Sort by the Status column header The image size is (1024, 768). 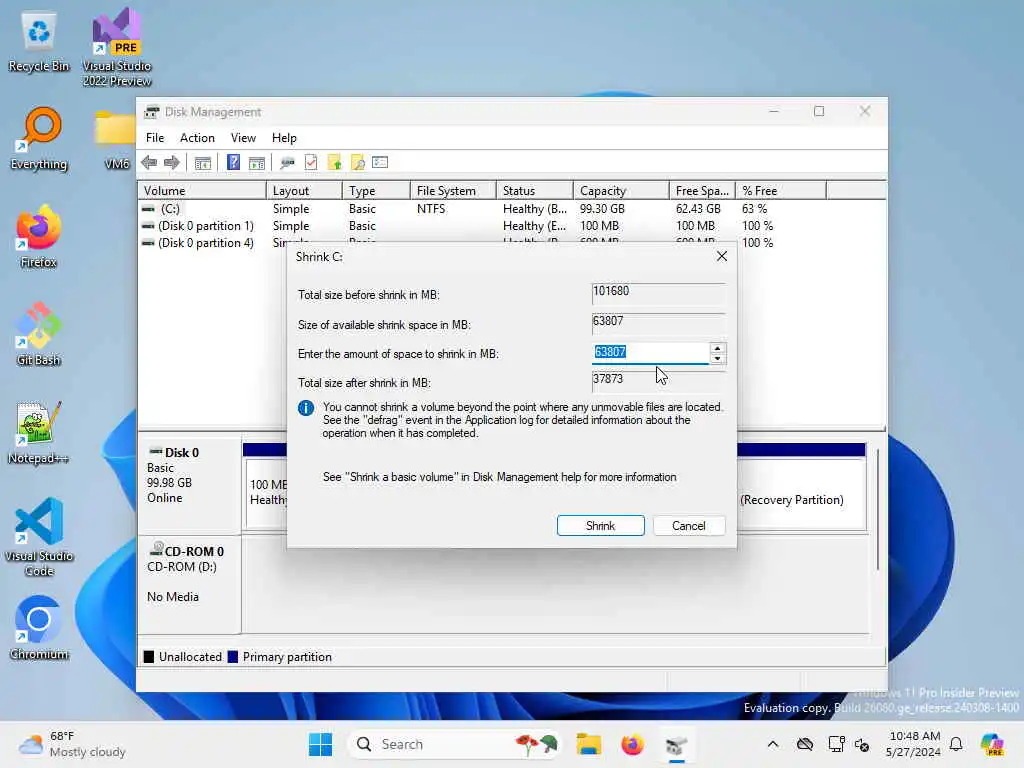click(x=535, y=191)
